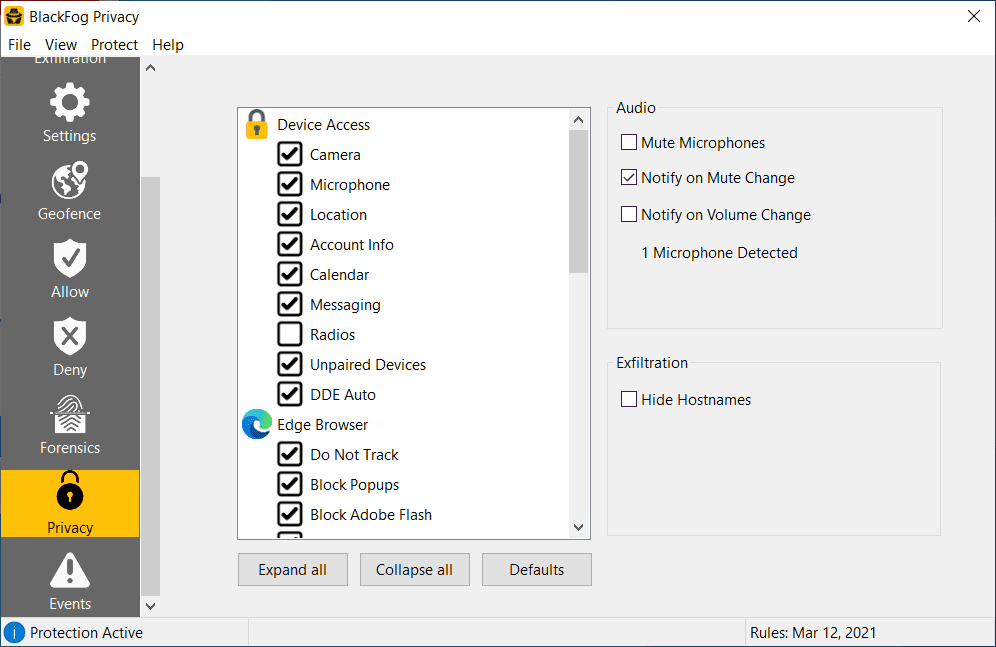This screenshot has height=647, width=996.
Task: Uncheck the Notify on Mute Change option
Action: tap(629, 178)
